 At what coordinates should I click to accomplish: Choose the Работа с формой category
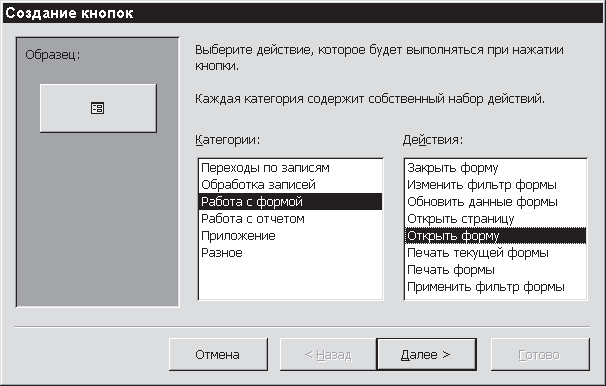coord(290,202)
